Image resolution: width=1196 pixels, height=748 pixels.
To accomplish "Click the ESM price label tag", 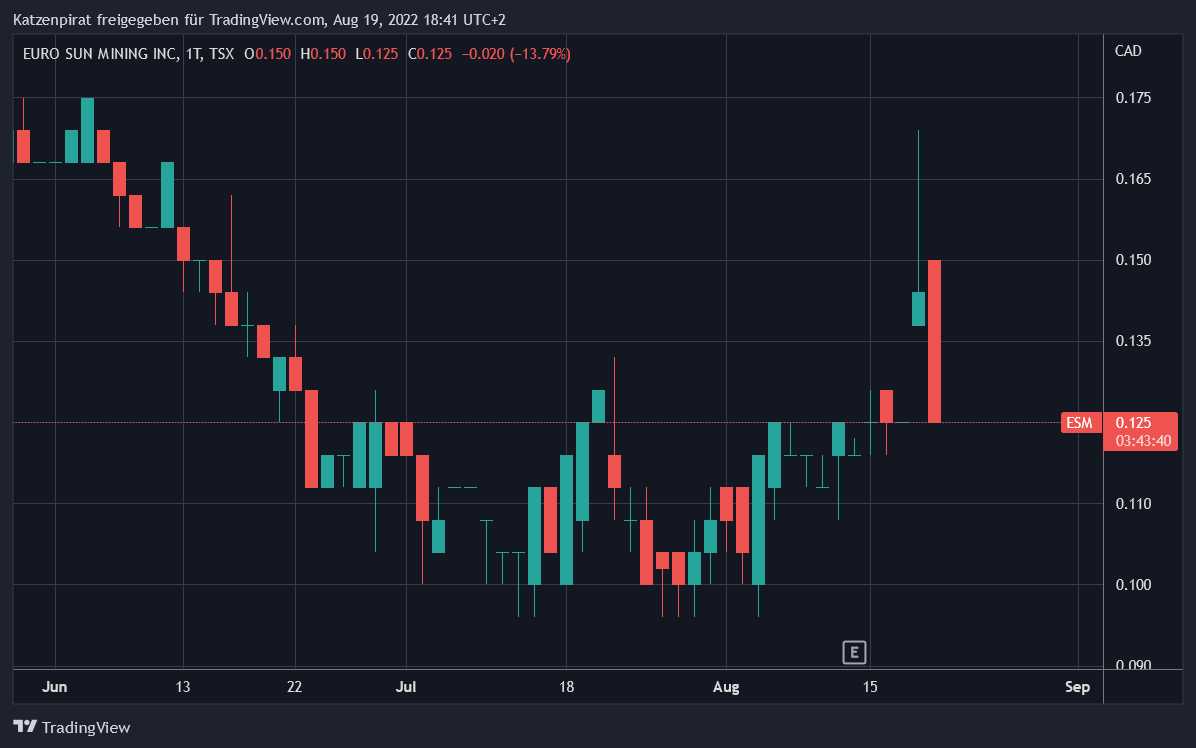I will pyautogui.click(x=1080, y=422).
